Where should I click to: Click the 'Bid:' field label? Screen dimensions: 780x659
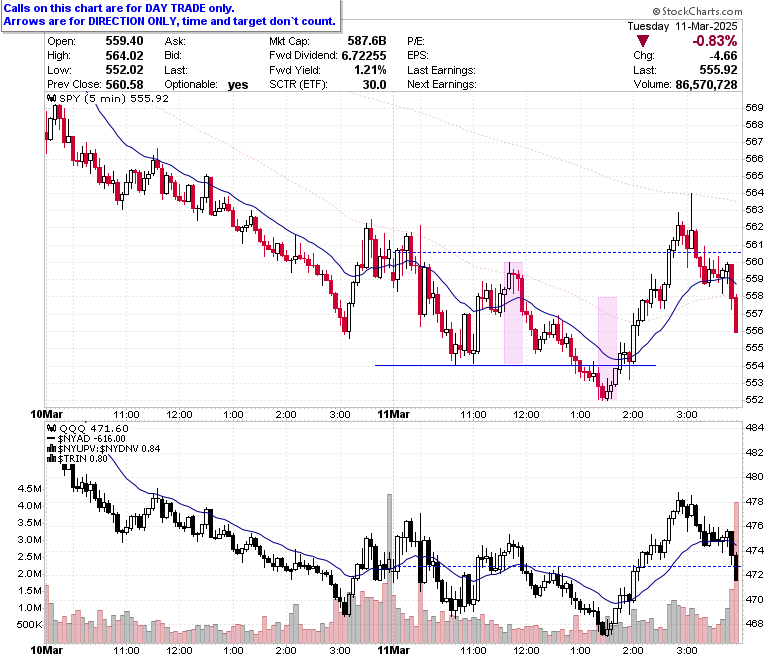click(x=173, y=55)
